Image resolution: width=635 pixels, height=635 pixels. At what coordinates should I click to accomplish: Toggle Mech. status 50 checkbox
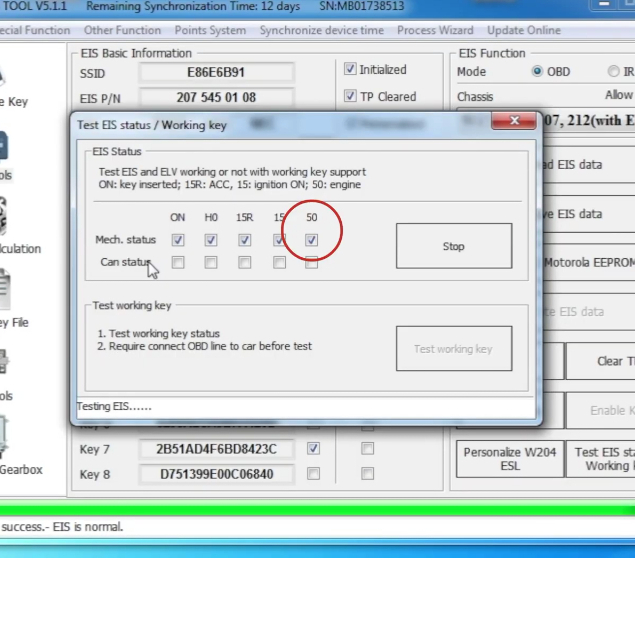click(312, 240)
